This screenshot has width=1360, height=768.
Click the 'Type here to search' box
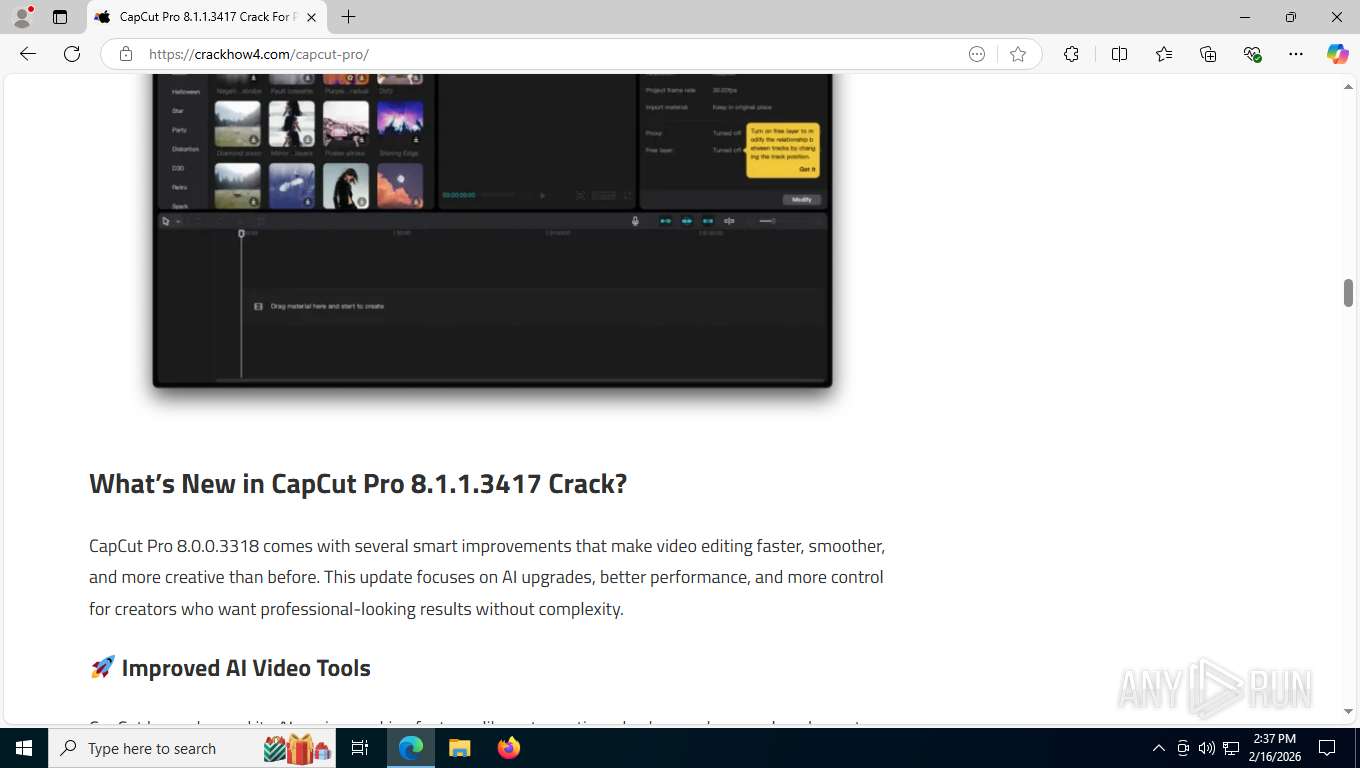coord(193,748)
